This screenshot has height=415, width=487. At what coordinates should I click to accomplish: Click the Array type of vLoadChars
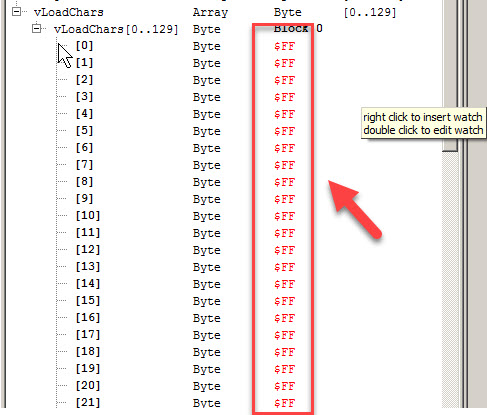point(210,13)
